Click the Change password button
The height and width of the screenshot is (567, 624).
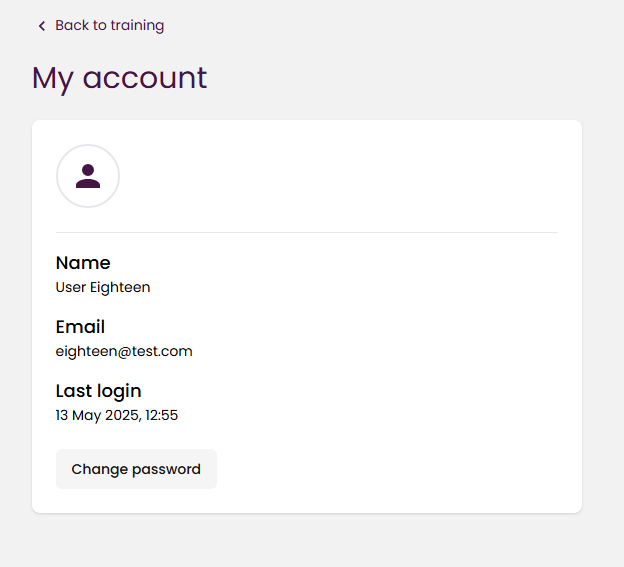pos(136,469)
